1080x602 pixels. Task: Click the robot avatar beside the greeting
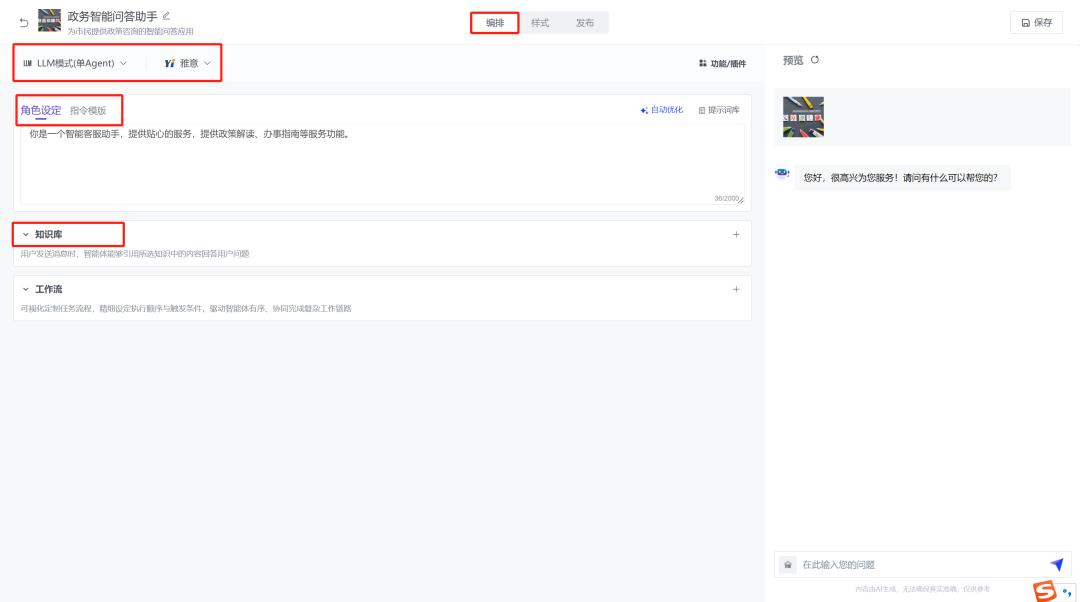[782, 173]
